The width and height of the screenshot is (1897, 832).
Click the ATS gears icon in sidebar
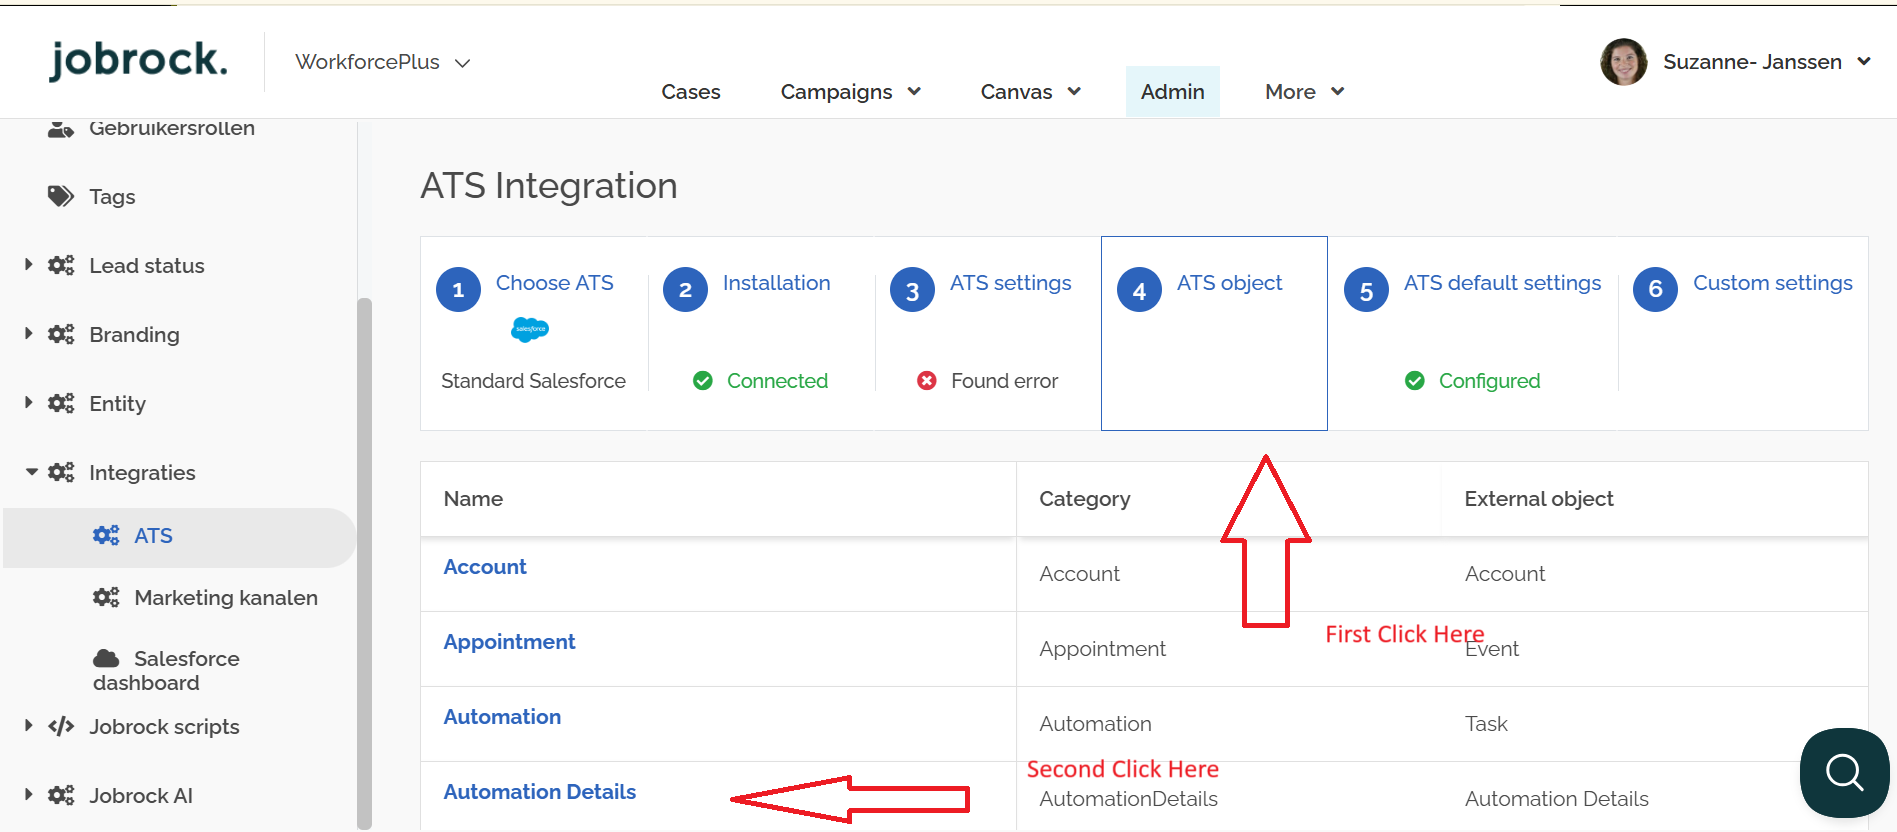(106, 535)
